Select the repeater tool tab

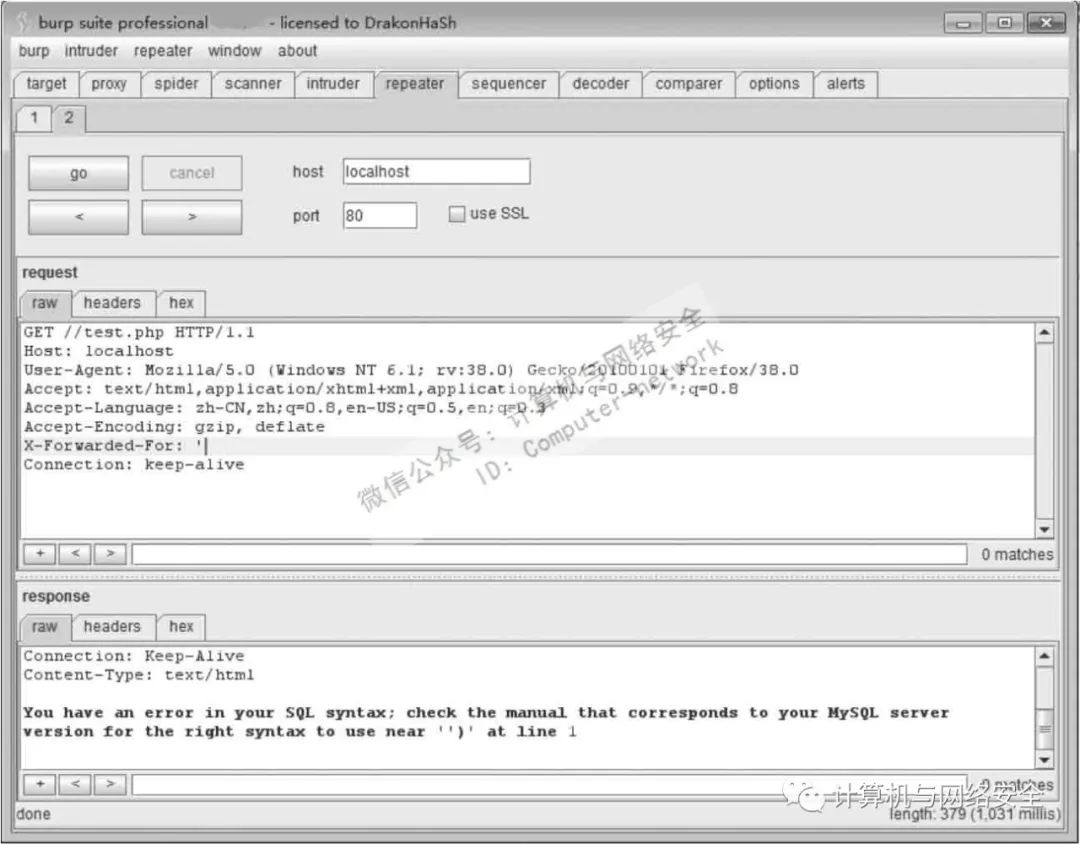(415, 84)
